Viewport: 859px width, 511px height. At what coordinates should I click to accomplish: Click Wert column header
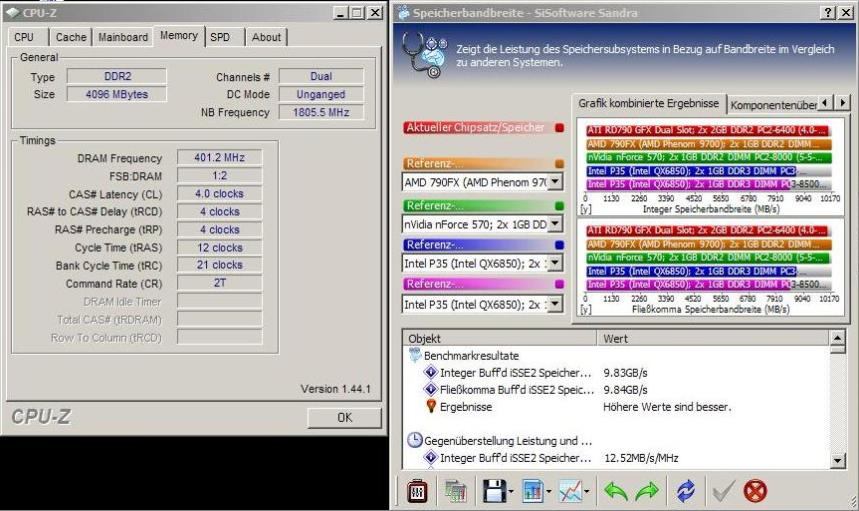point(712,338)
